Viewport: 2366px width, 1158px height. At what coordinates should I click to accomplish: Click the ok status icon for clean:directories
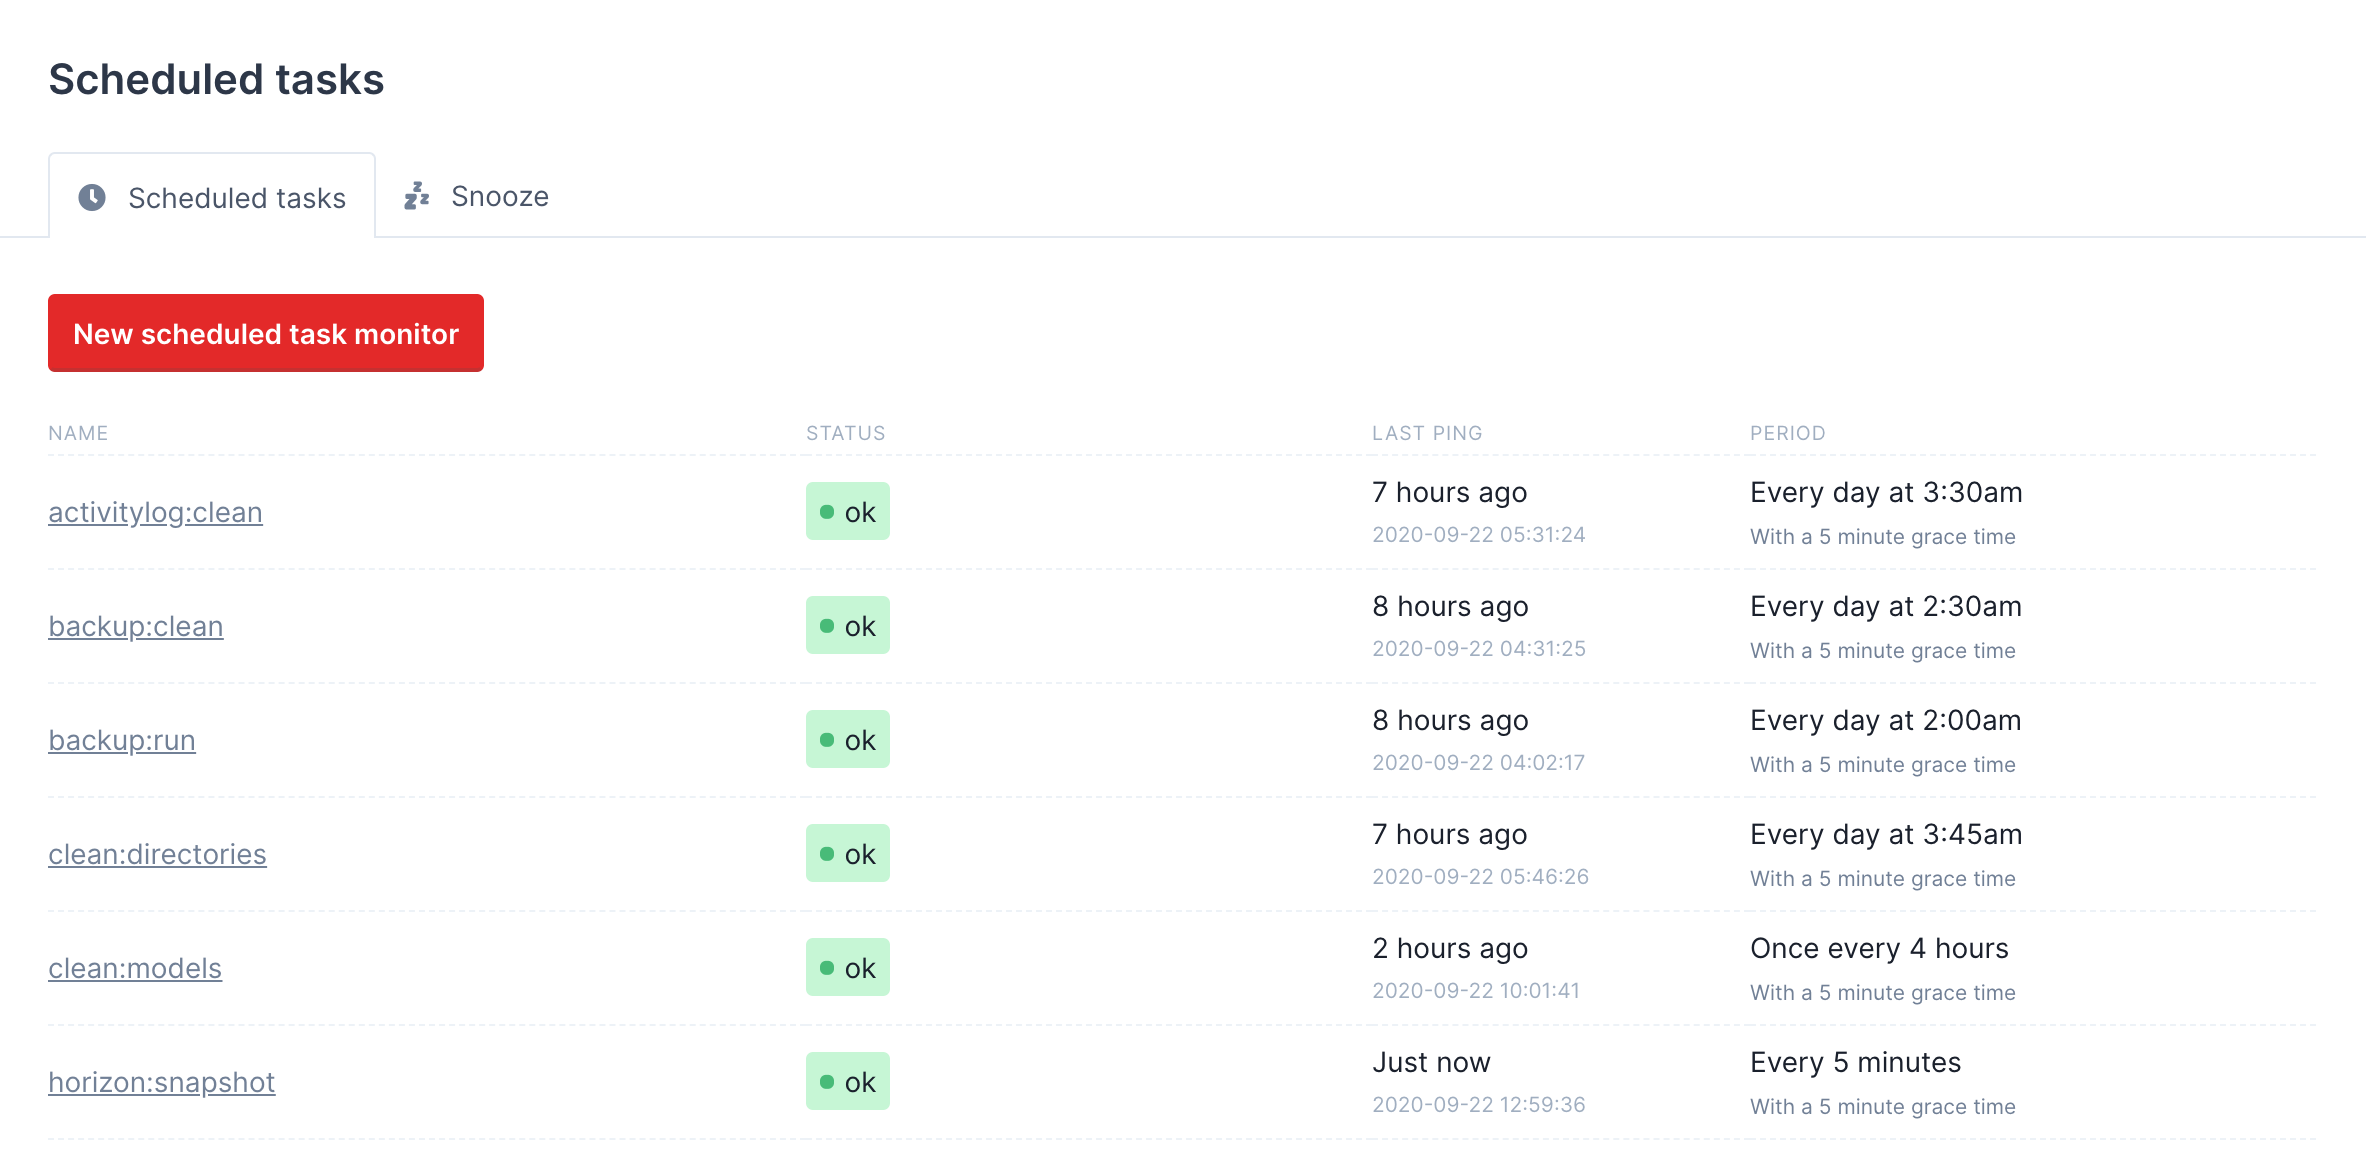tap(847, 853)
